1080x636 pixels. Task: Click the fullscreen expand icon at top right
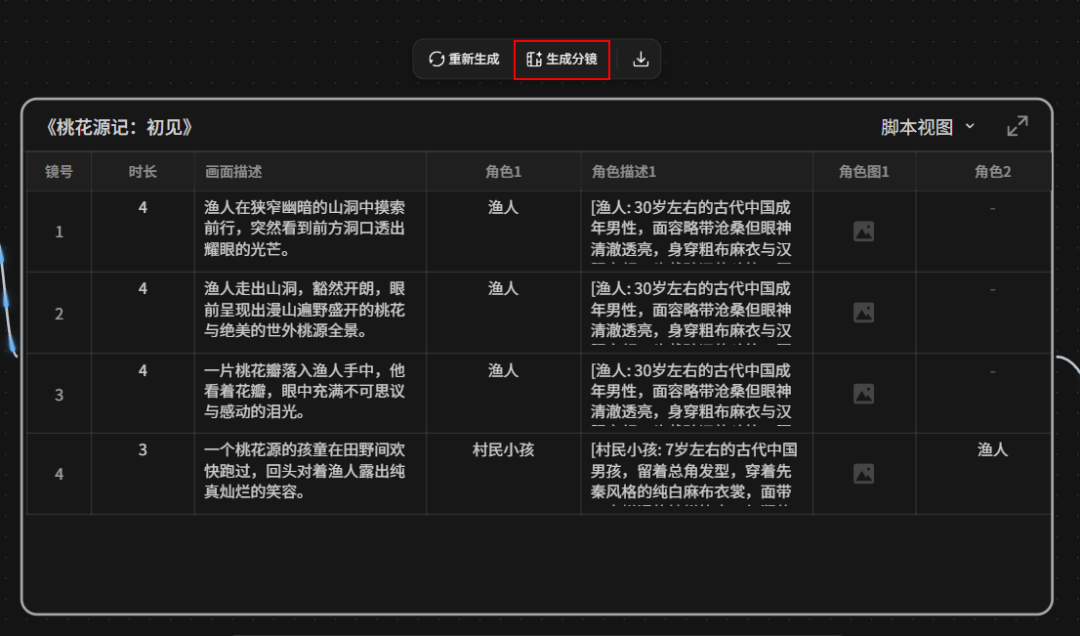coord(1017,126)
